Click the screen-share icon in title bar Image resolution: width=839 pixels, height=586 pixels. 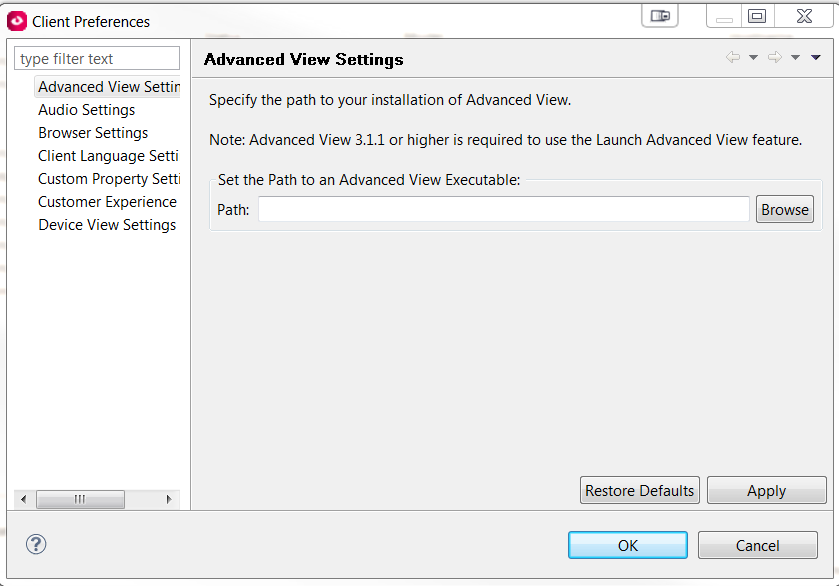(660, 16)
